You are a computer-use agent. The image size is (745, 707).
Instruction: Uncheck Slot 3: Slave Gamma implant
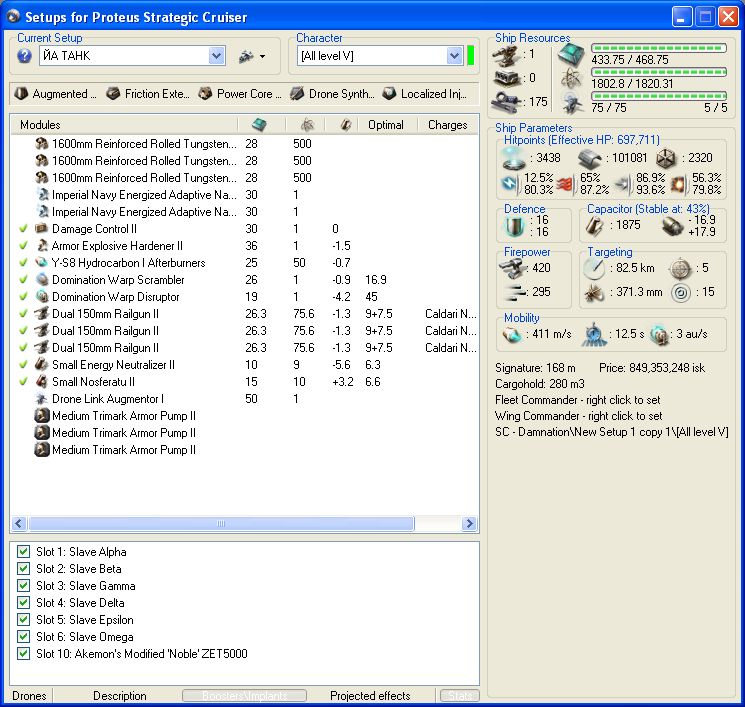tap(23, 586)
